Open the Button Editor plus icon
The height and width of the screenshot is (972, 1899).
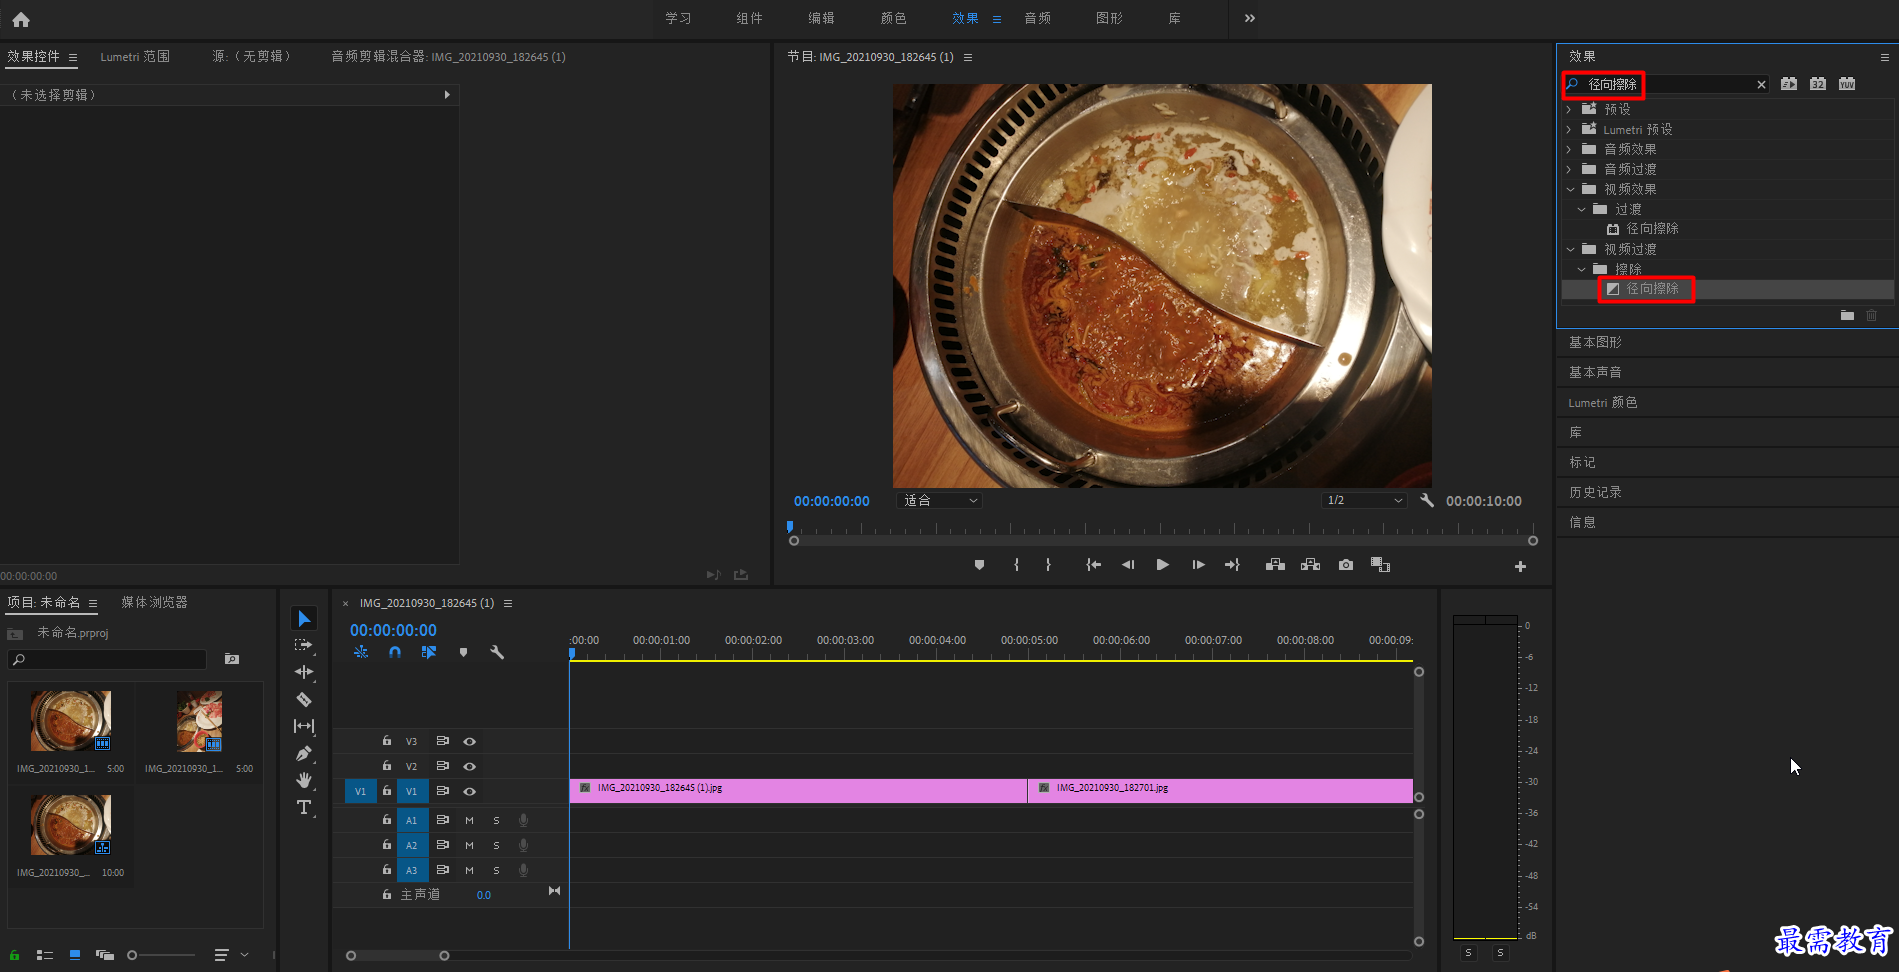[1520, 566]
